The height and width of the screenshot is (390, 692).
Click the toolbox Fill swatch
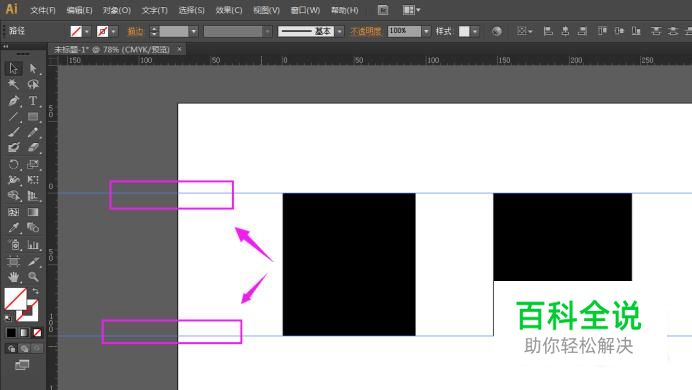point(15,299)
